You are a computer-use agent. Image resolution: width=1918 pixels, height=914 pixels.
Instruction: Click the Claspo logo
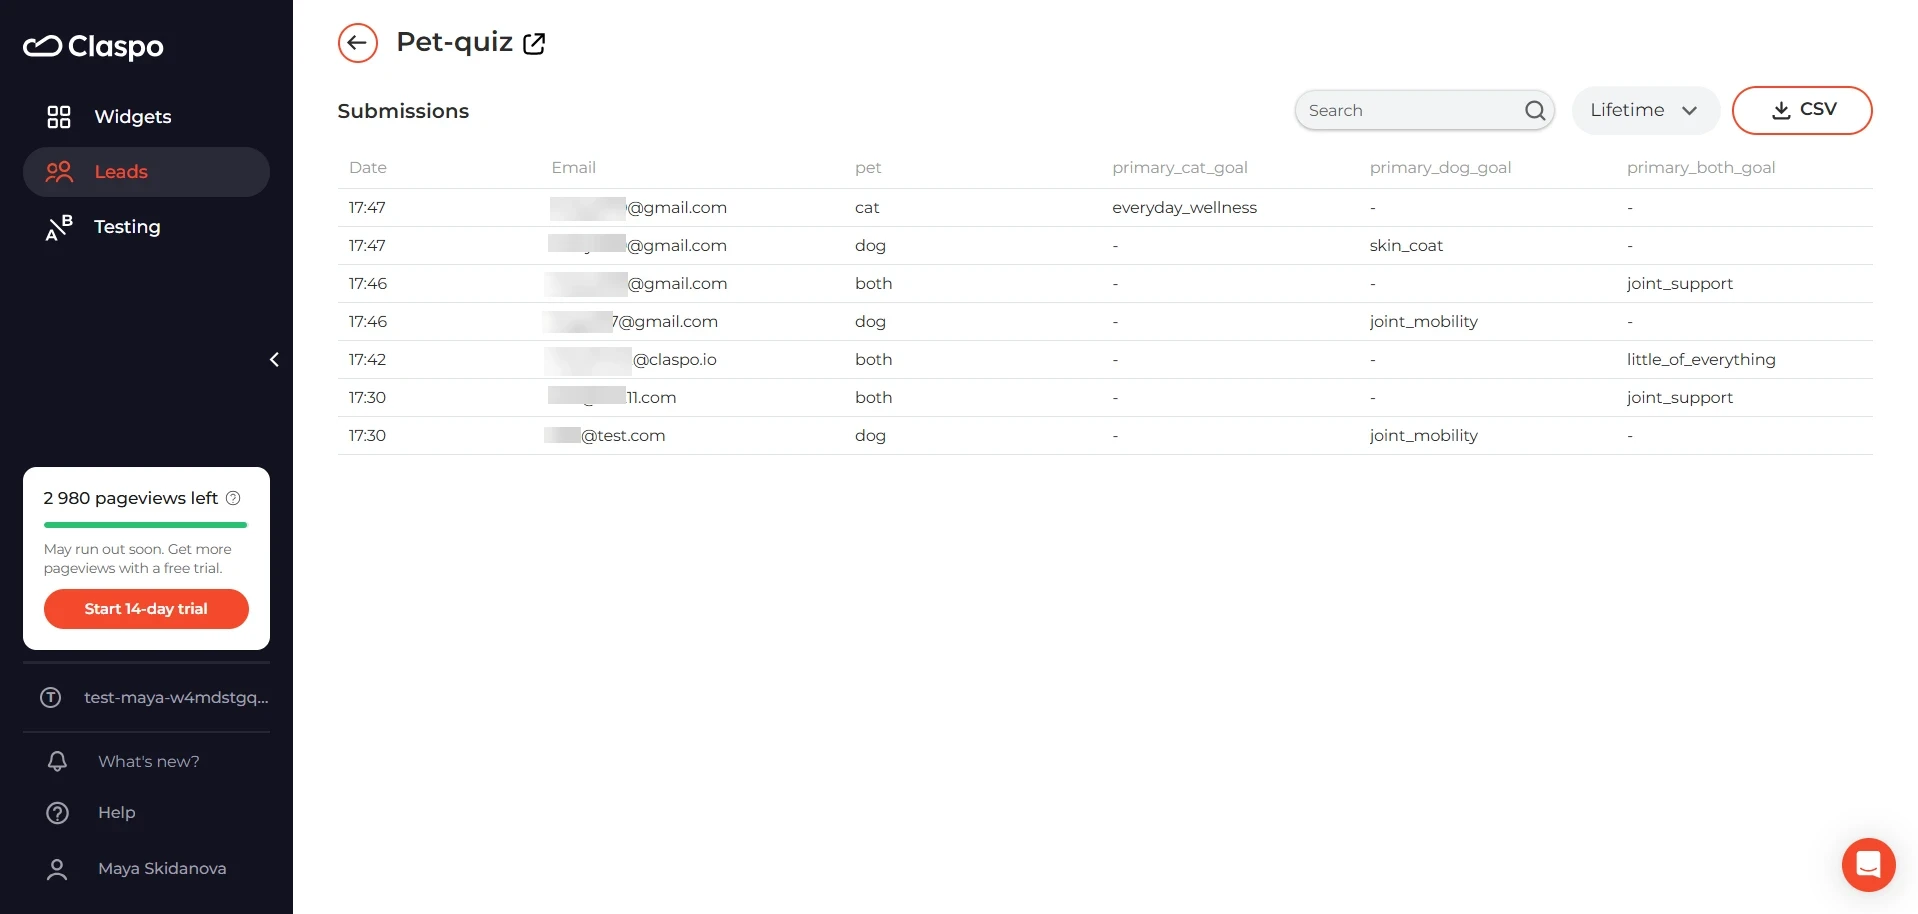pos(93,46)
